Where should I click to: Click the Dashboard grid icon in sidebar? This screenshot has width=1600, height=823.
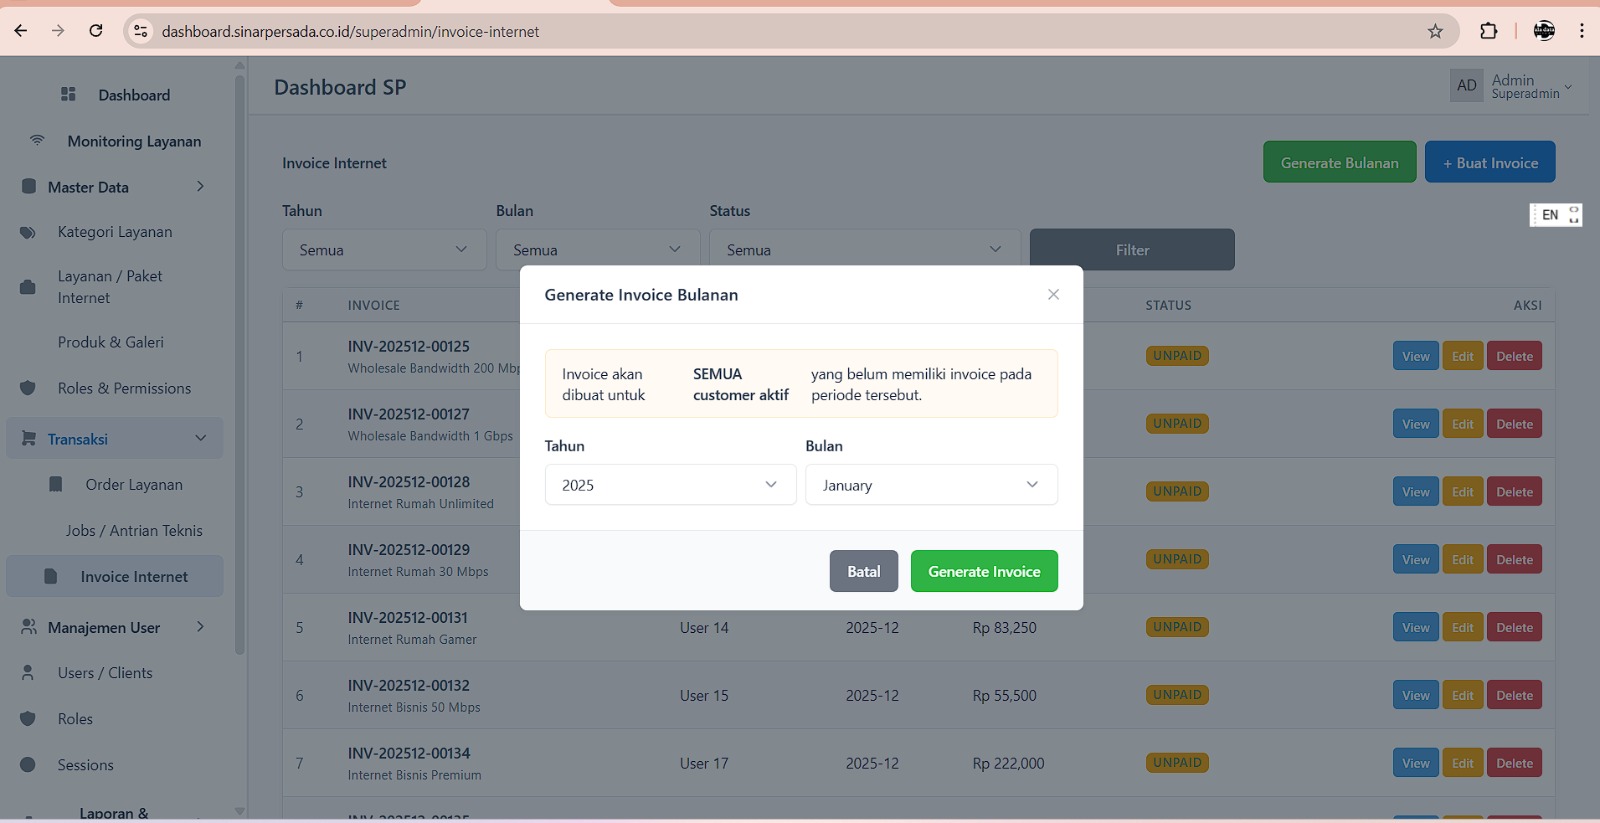point(68,94)
